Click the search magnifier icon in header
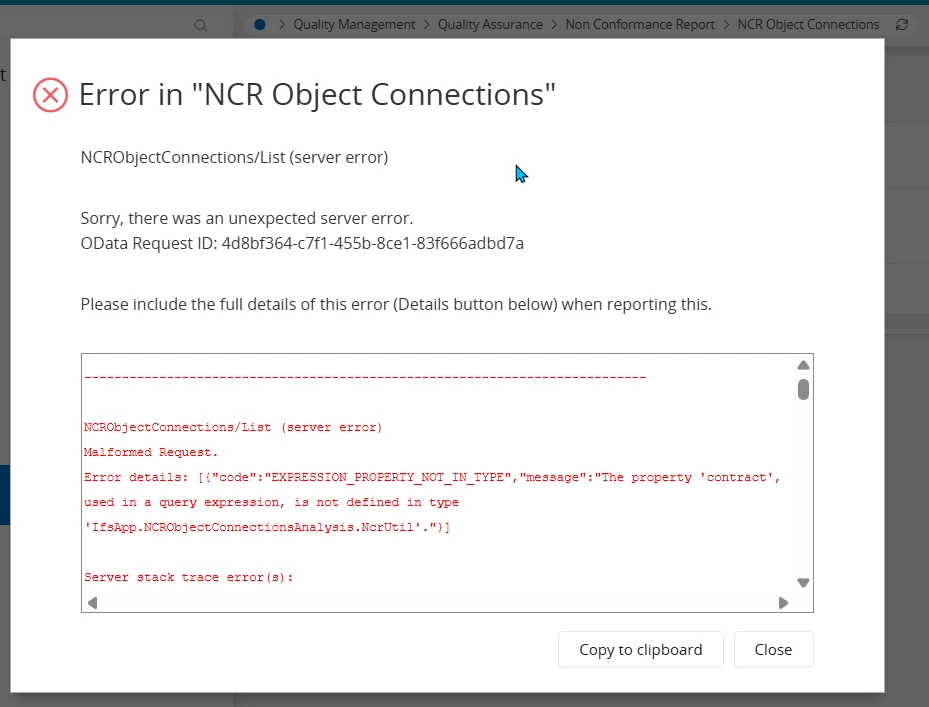Viewport: 929px width, 707px height. click(x=200, y=25)
